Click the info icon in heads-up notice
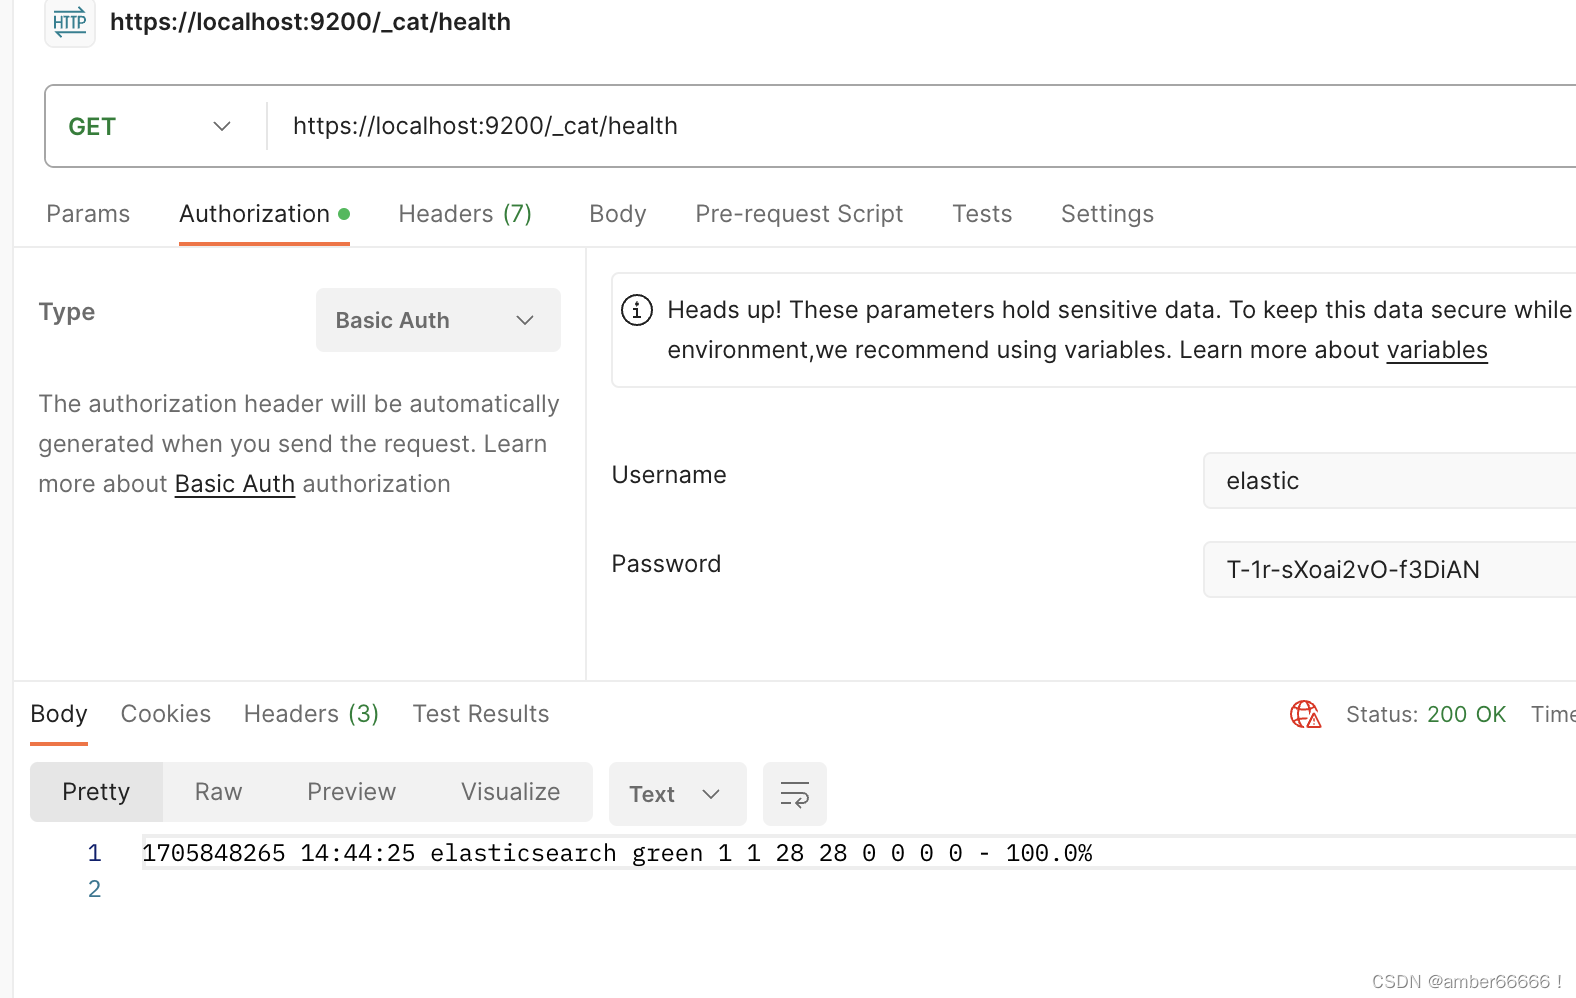This screenshot has width=1576, height=998. [x=637, y=310]
